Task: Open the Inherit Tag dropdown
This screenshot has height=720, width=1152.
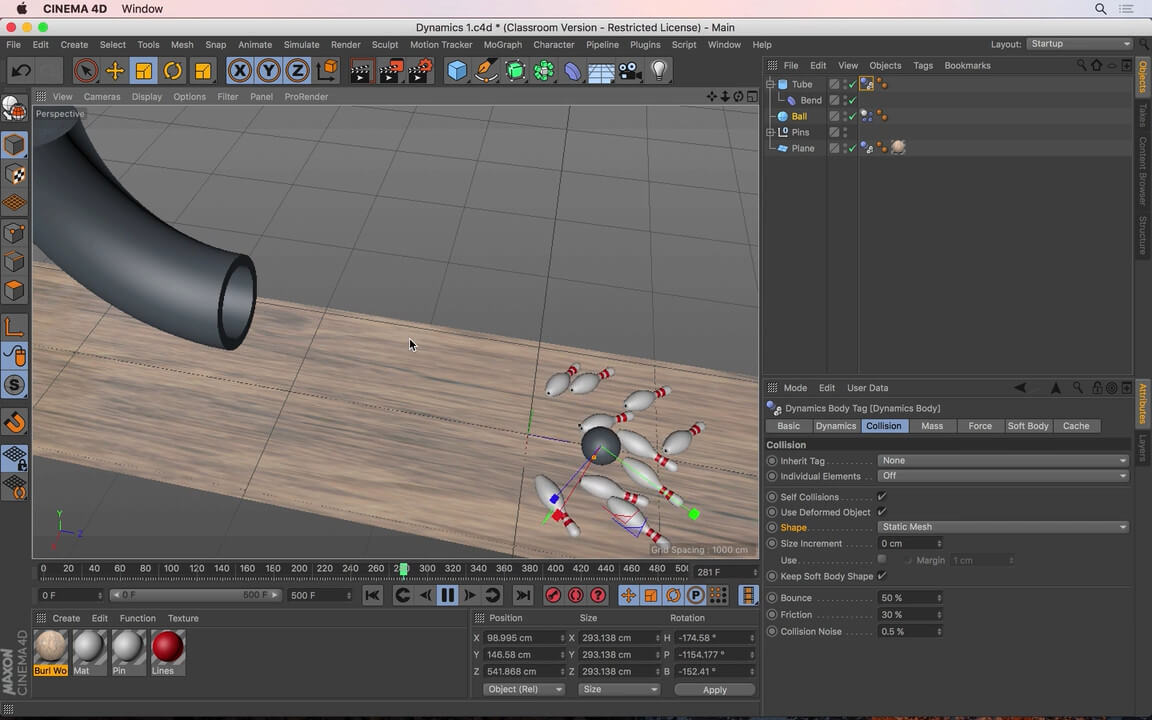Action: coord(1003,460)
